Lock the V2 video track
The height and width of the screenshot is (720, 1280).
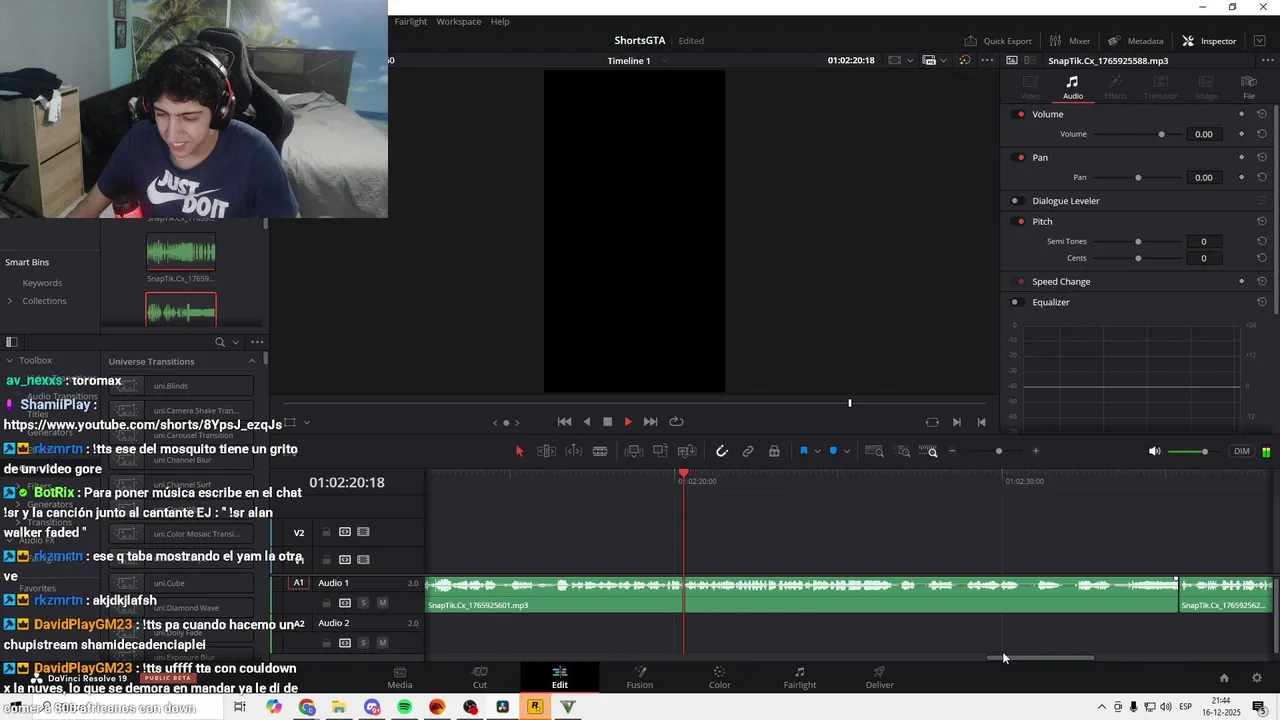326,532
